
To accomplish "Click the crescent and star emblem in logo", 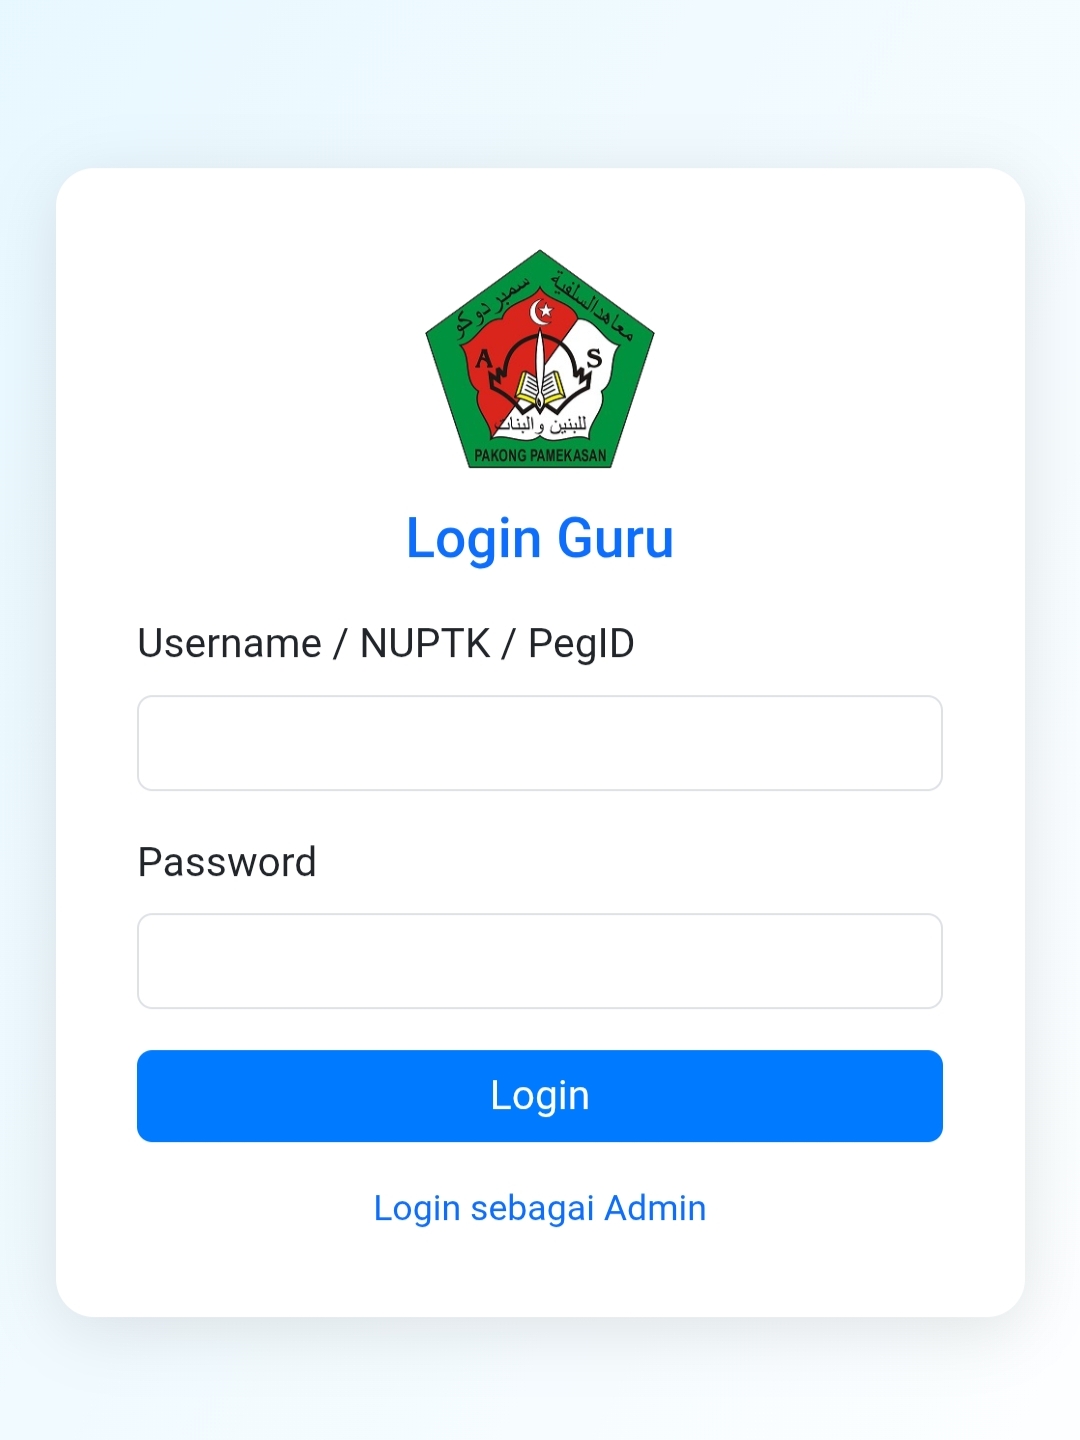I will [x=542, y=312].
